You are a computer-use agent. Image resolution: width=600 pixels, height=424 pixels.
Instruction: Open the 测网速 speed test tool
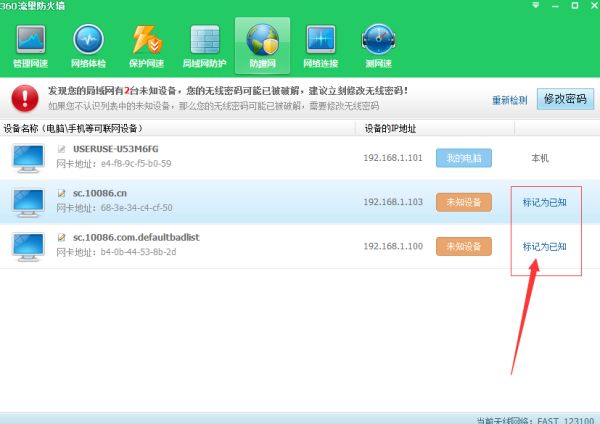[378, 47]
